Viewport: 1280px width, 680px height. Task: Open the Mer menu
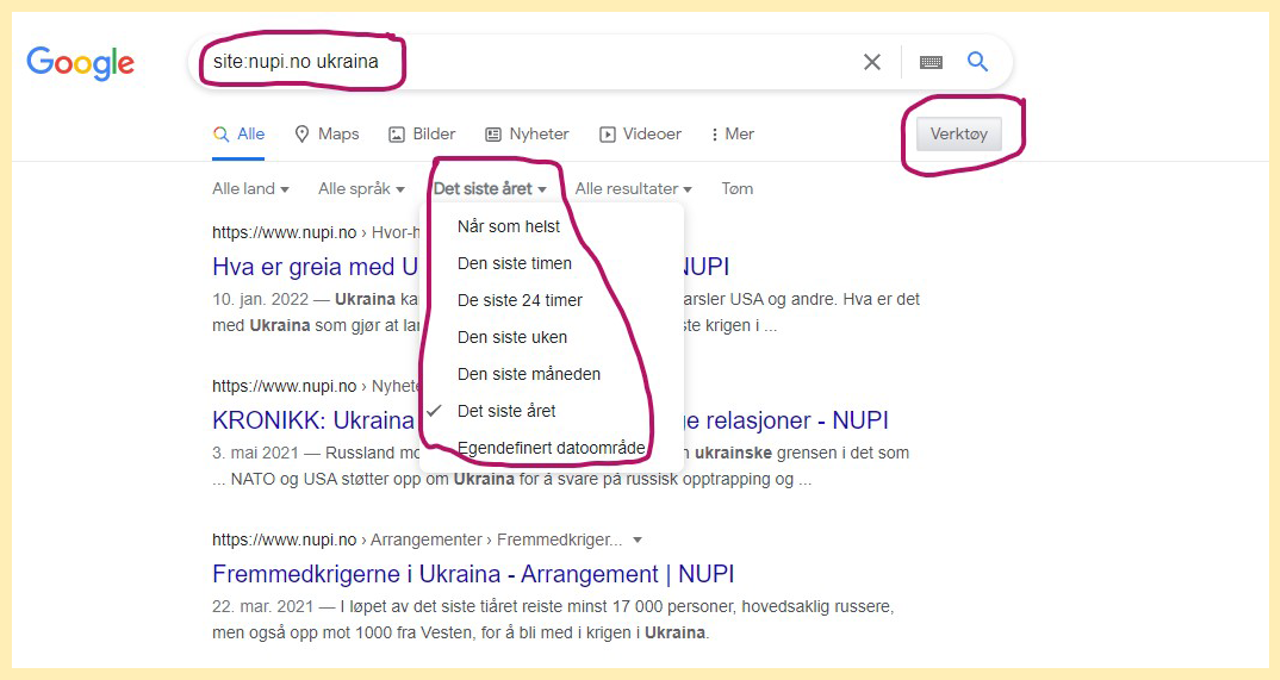[732, 134]
